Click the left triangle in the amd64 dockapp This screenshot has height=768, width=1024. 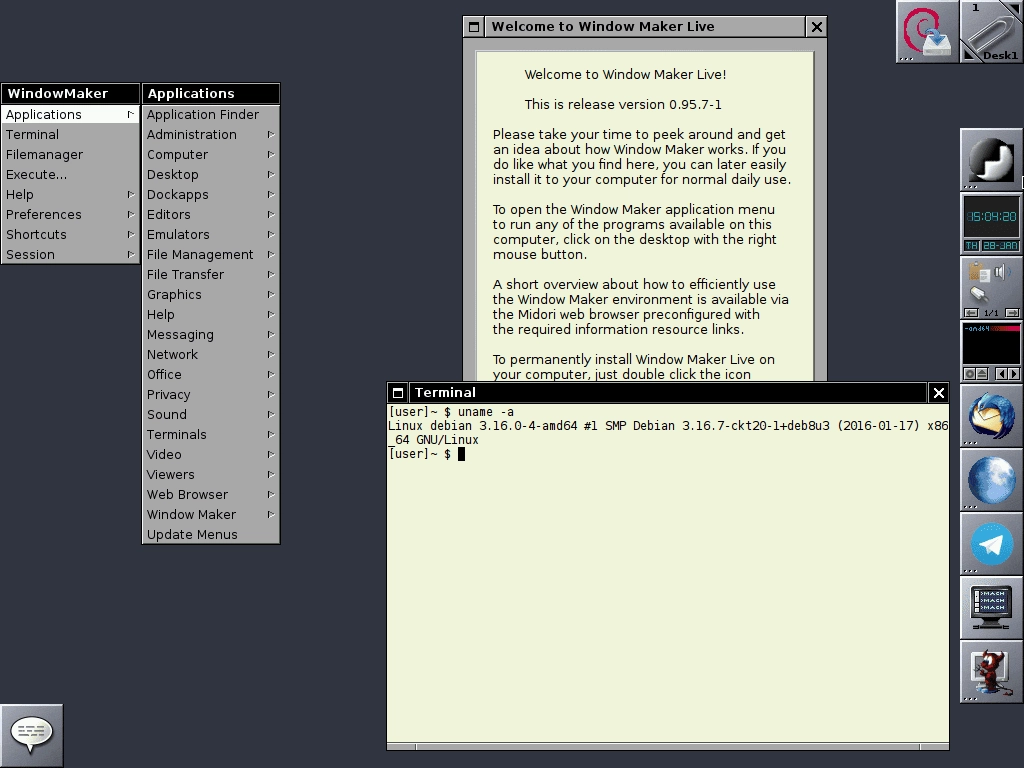point(1001,374)
